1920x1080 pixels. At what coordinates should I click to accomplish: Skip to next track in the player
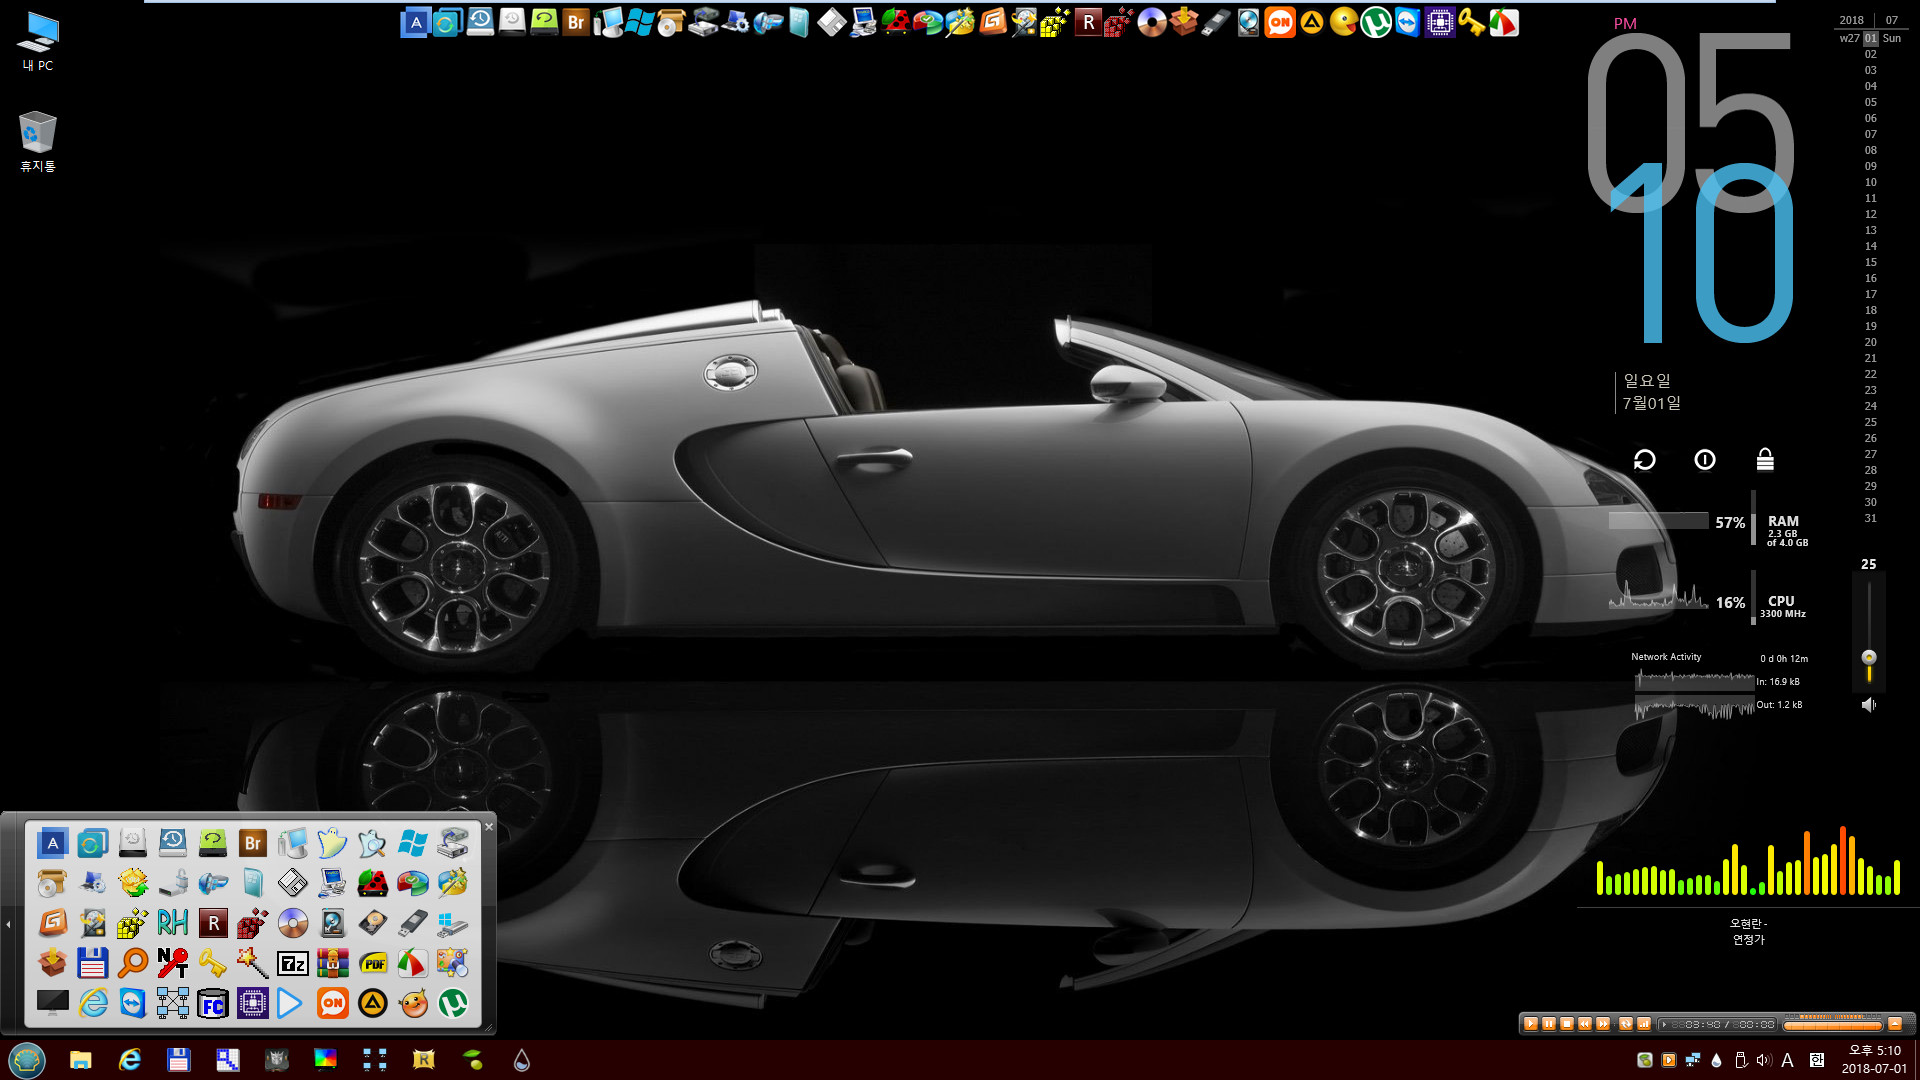pyautogui.click(x=1603, y=1023)
